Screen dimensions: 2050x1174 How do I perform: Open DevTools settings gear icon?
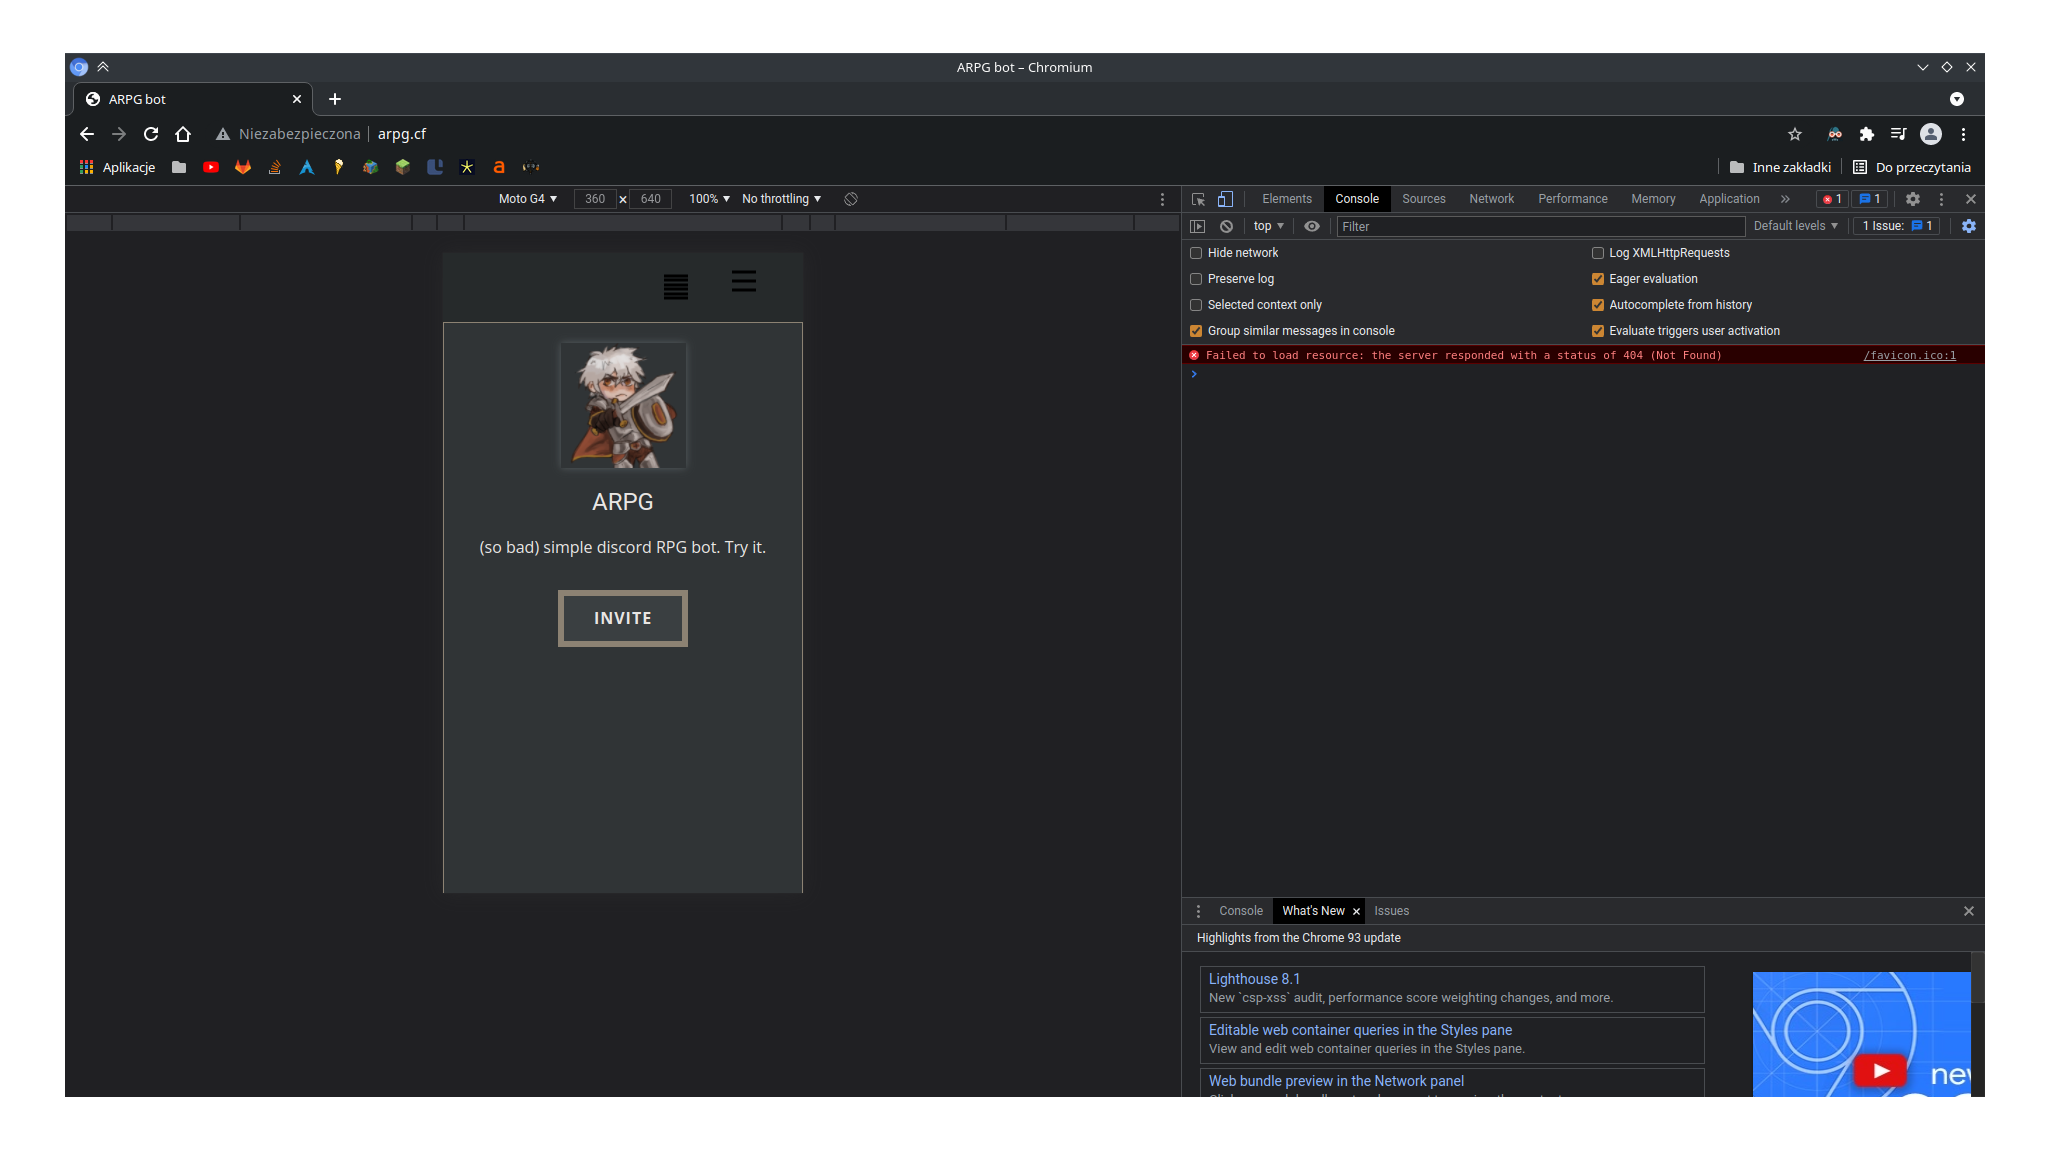coord(1912,199)
